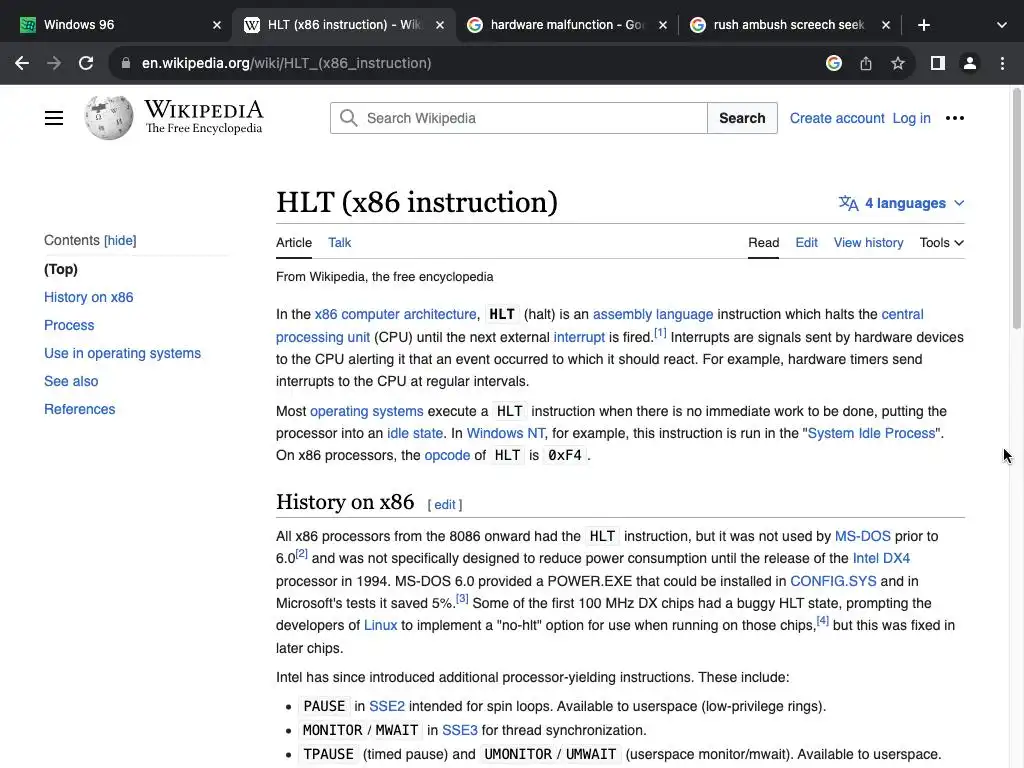Open the Edit tab

click(x=807, y=242)
